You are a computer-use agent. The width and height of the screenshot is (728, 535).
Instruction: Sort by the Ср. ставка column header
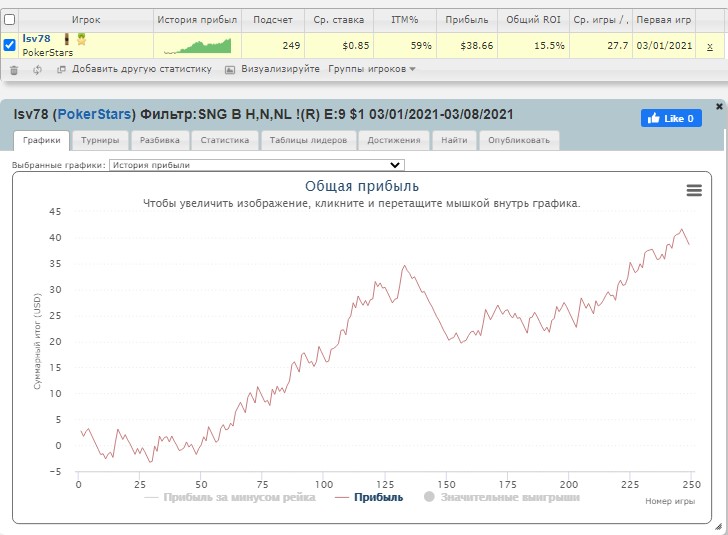tap(338, 20)
